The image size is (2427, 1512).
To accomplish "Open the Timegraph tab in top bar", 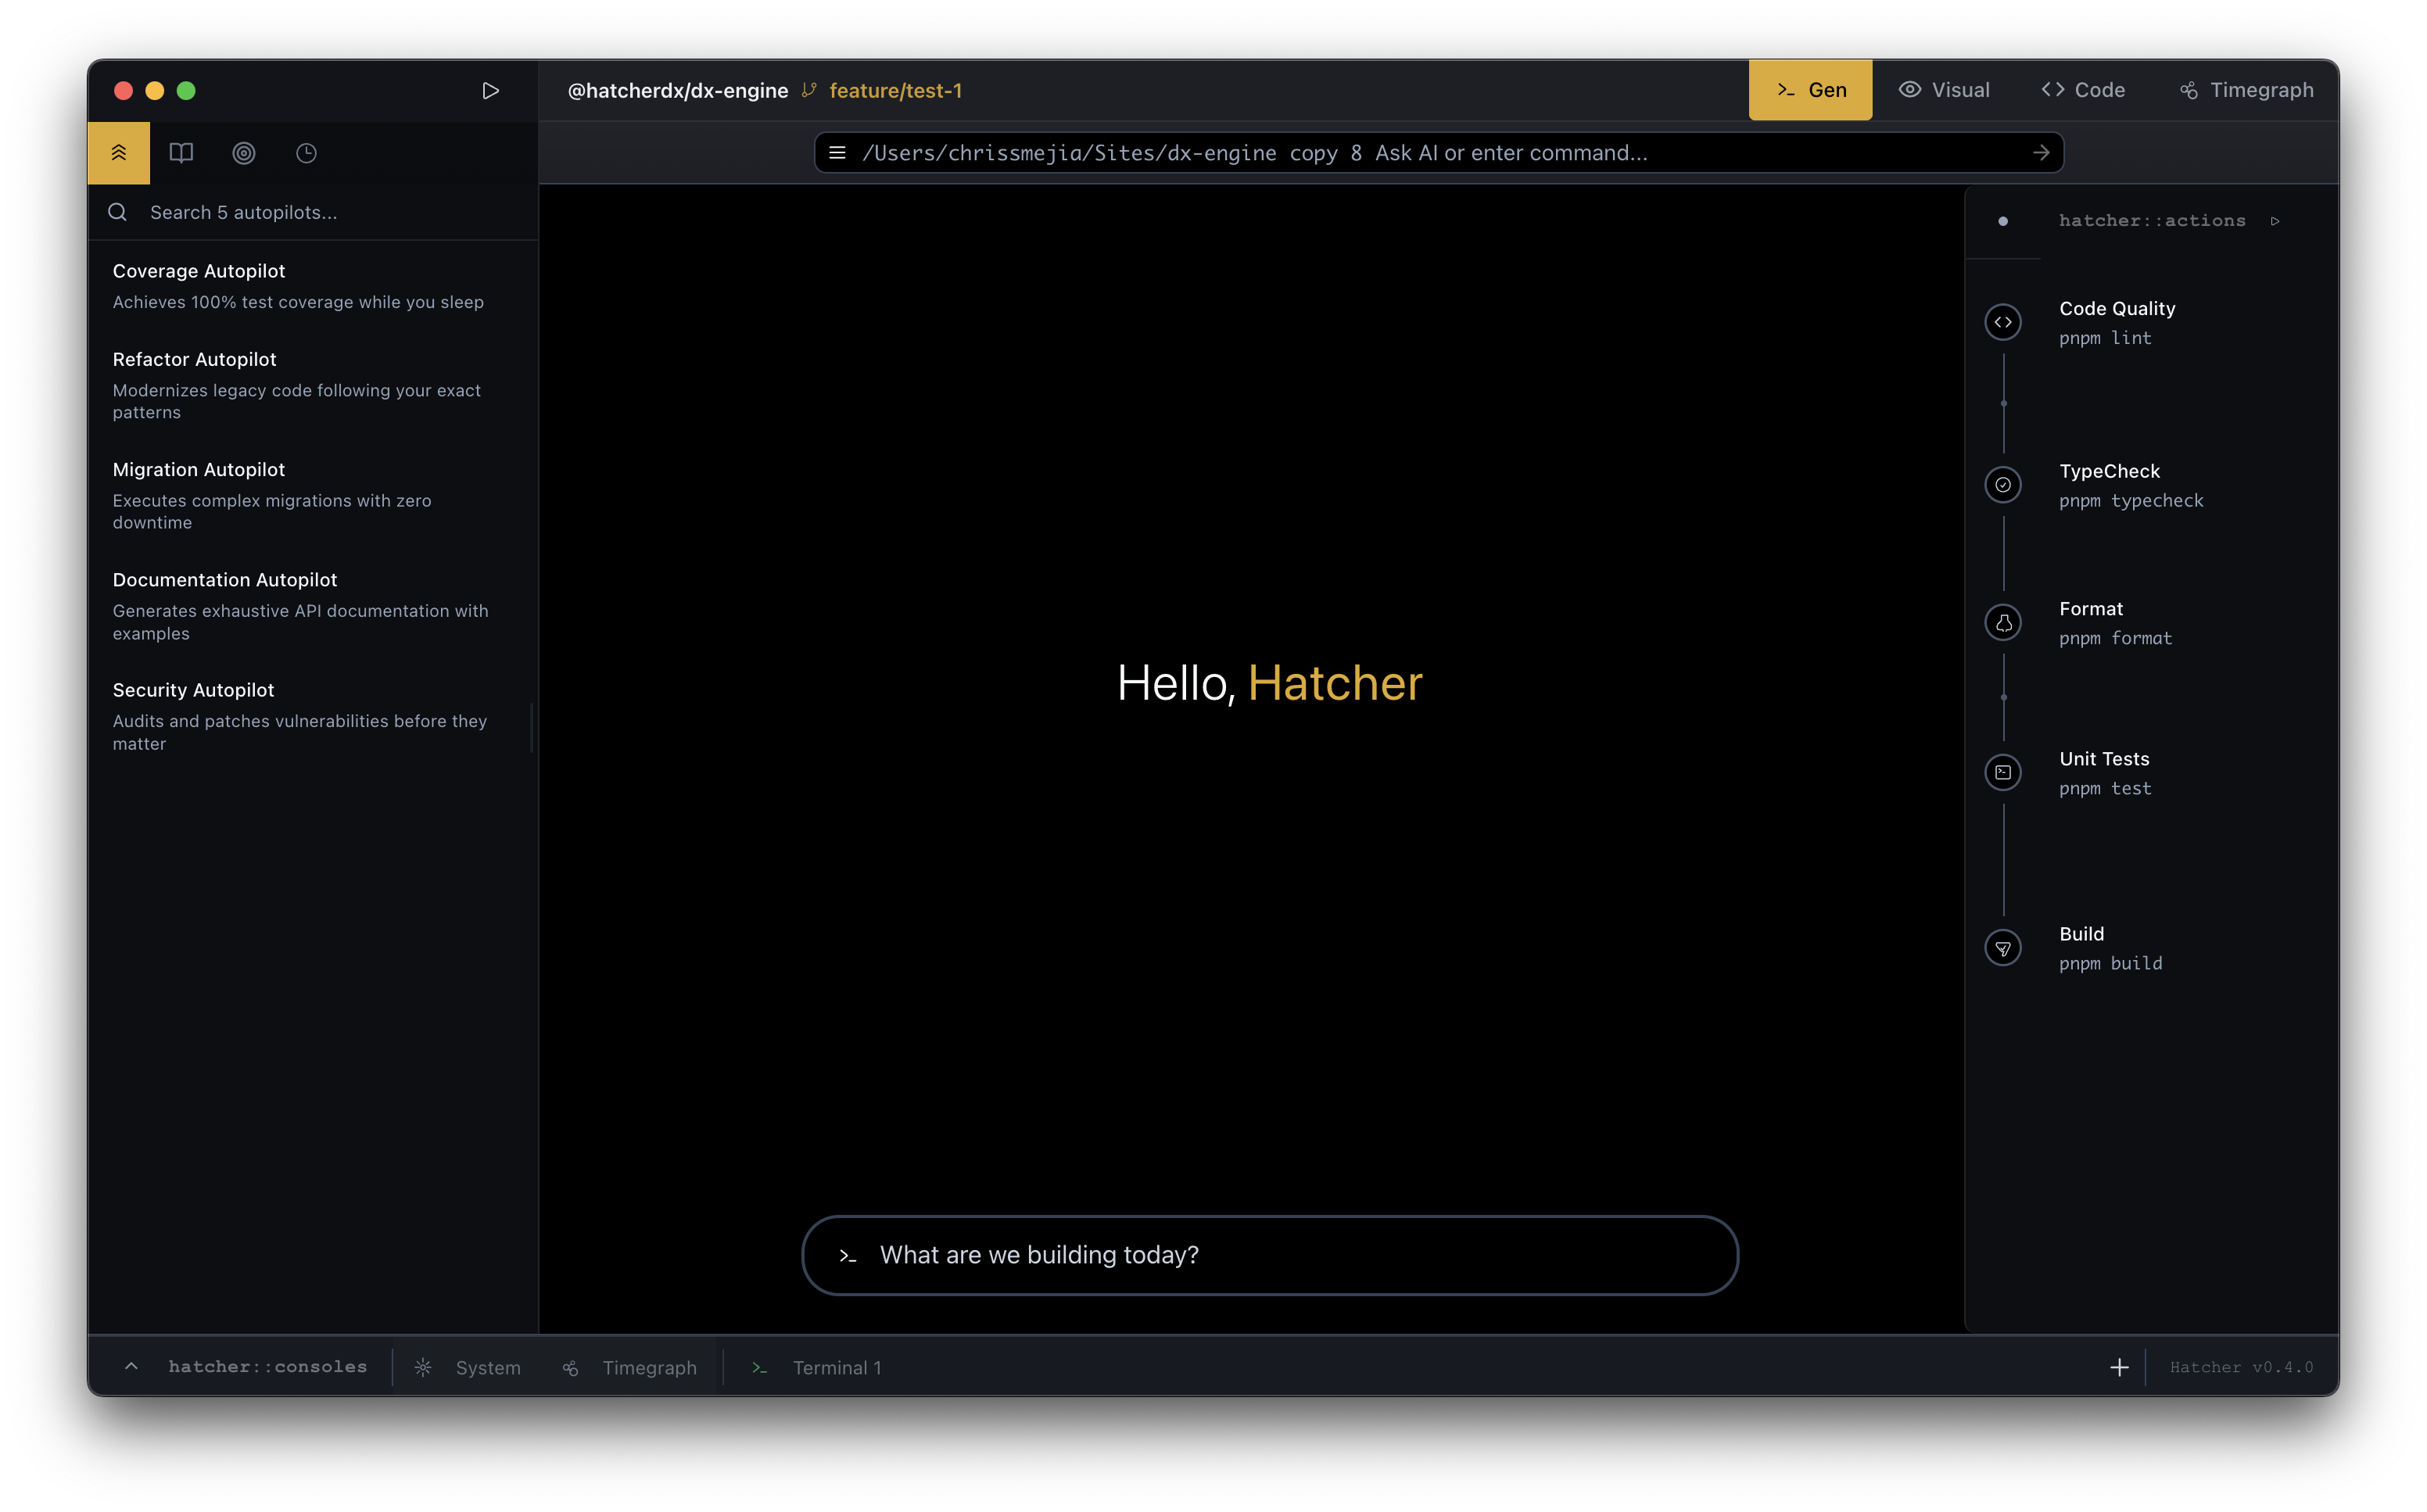I will point(2246,90).
